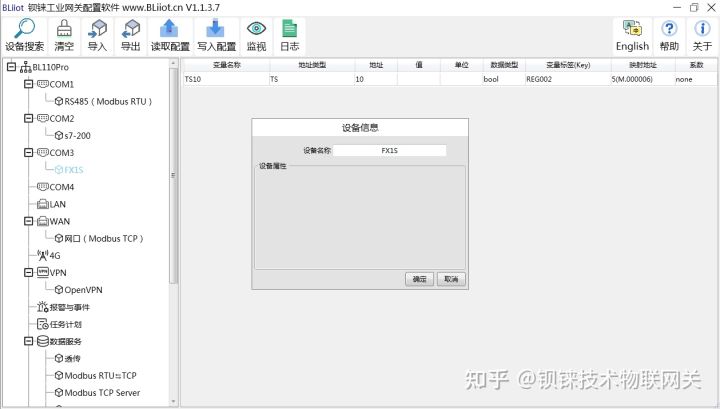Image resolution: width=720 pixels, height=409 pixels.
Task: Select the OpenVPN node
Action: [79, 290]
